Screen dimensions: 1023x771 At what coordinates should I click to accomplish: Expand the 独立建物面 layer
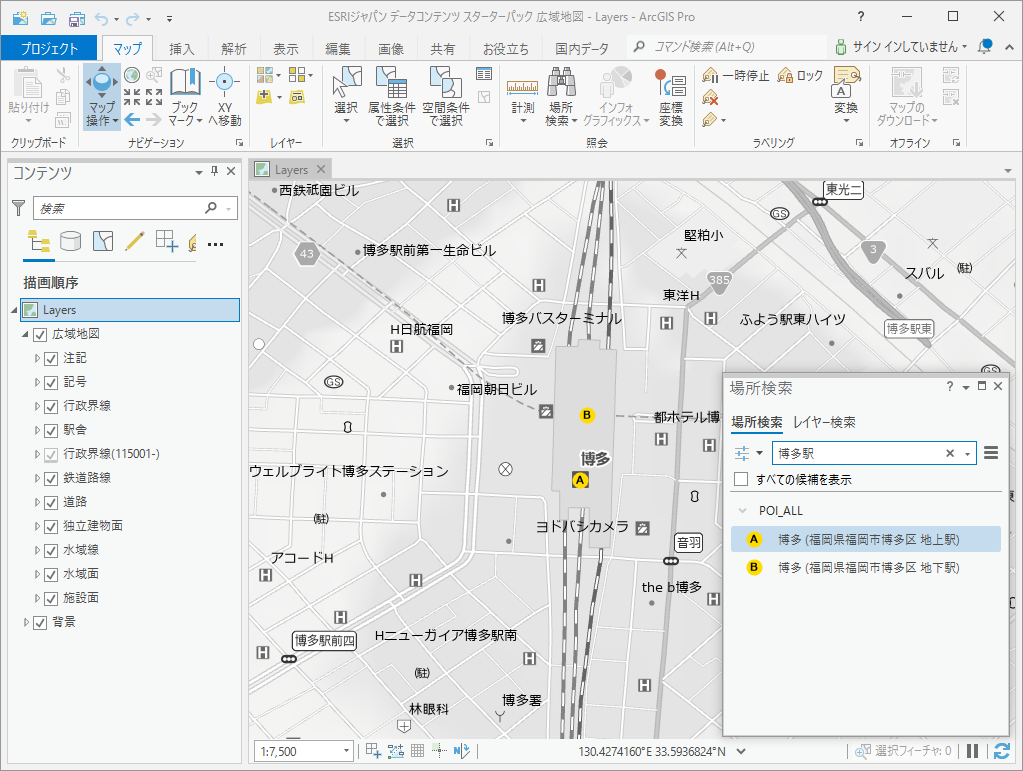(x=37, y=526)
